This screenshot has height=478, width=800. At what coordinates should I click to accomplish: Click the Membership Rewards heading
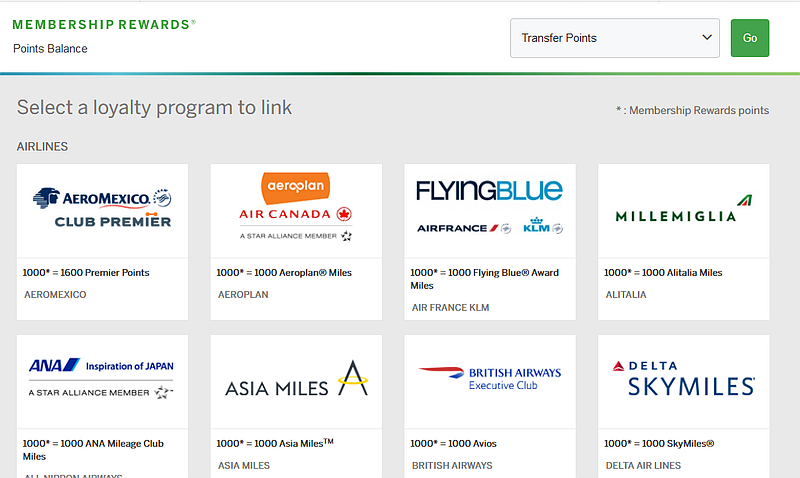(x=104, y=24)
